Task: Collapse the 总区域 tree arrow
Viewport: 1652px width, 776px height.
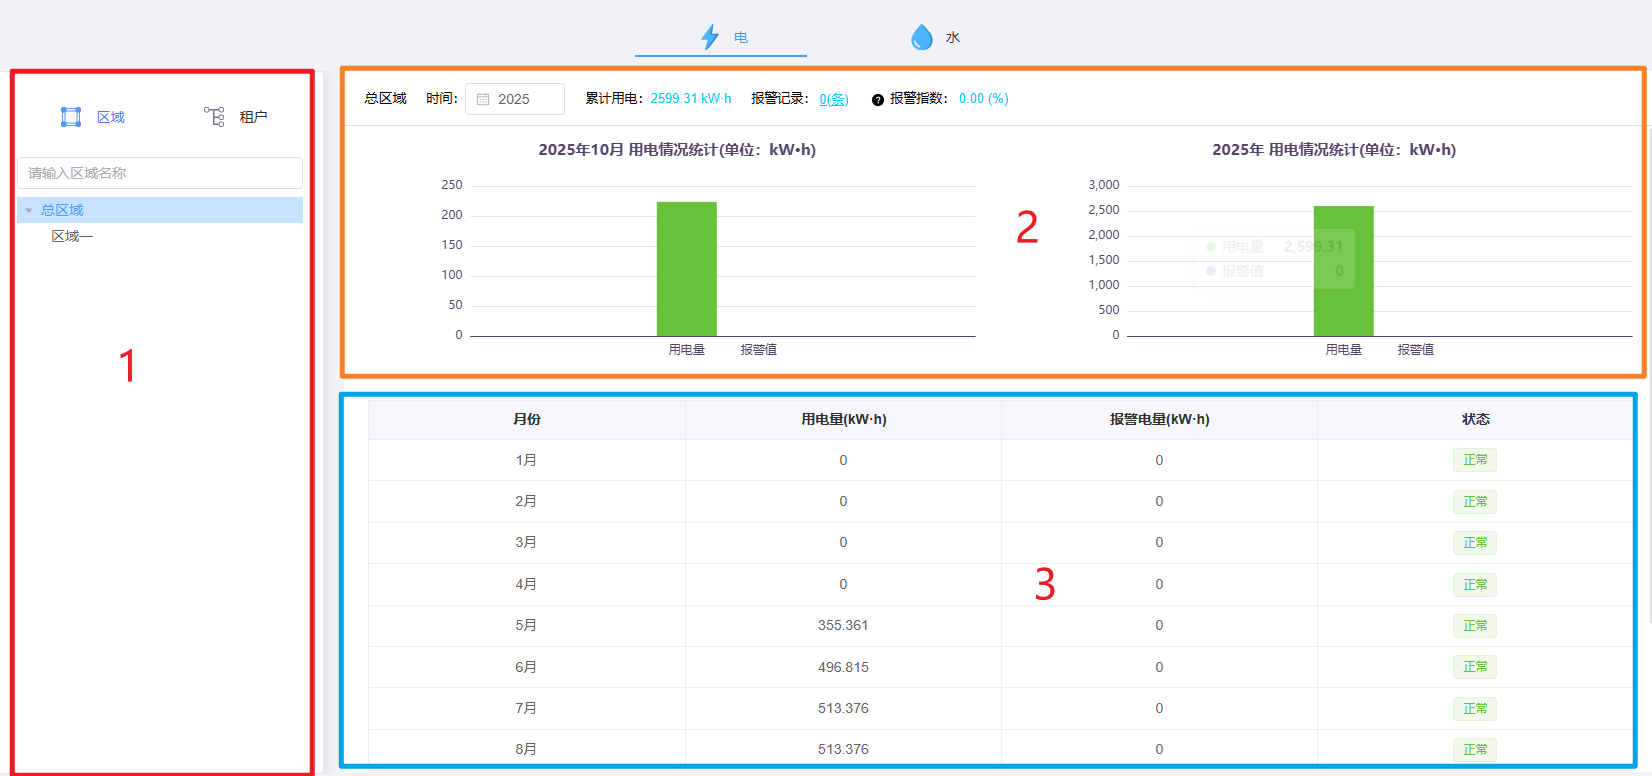Action: click(29, 210)
